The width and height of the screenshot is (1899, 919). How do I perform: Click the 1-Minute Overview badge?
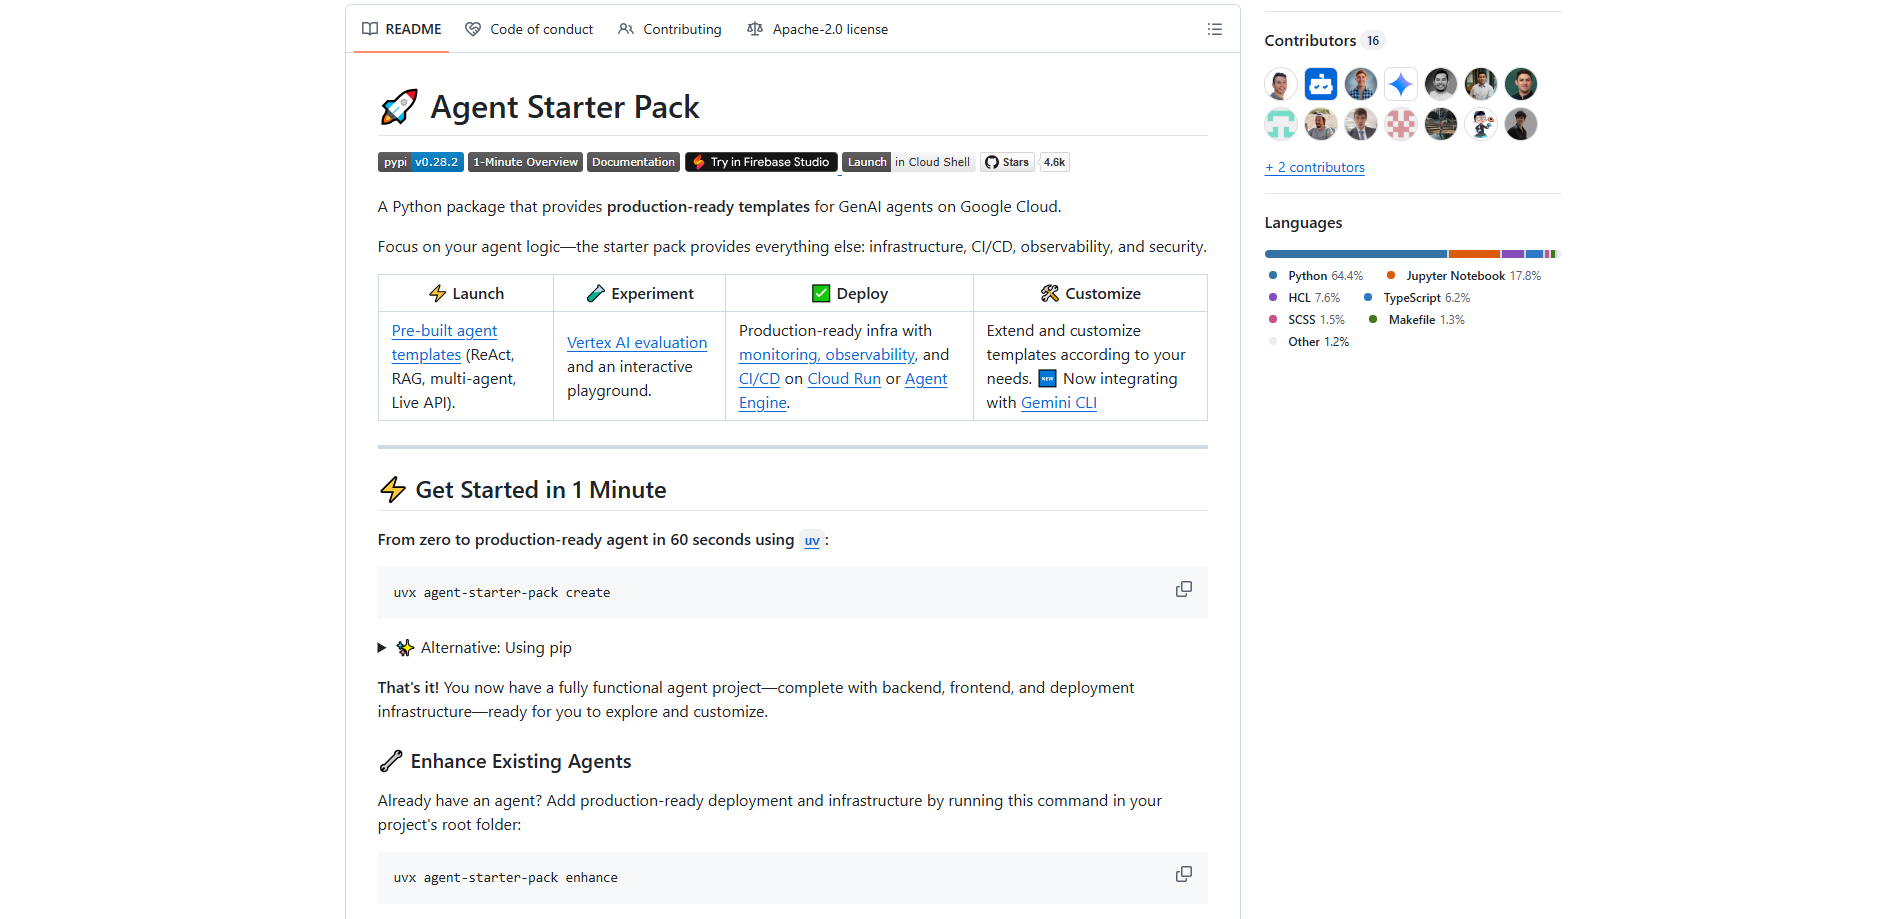coord(525,162)
